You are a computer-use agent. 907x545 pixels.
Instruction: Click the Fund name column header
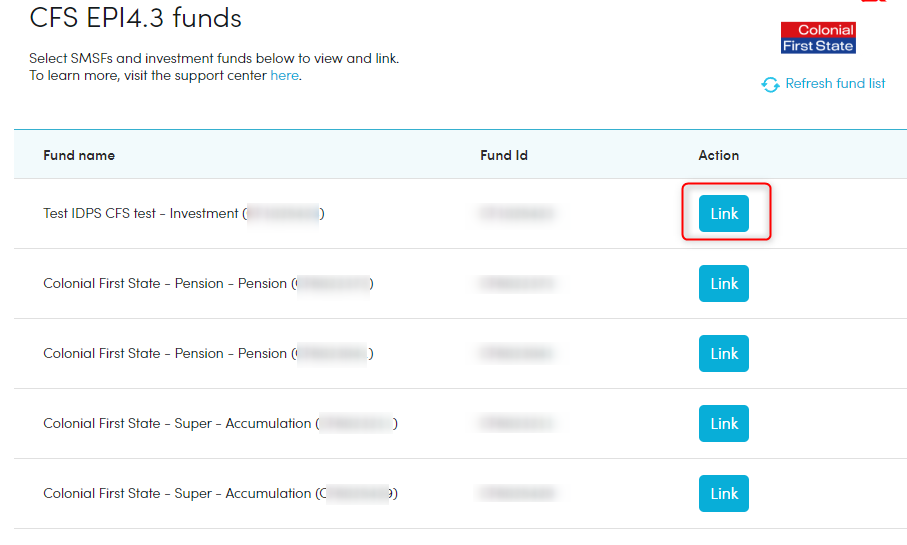click(79, 155)
